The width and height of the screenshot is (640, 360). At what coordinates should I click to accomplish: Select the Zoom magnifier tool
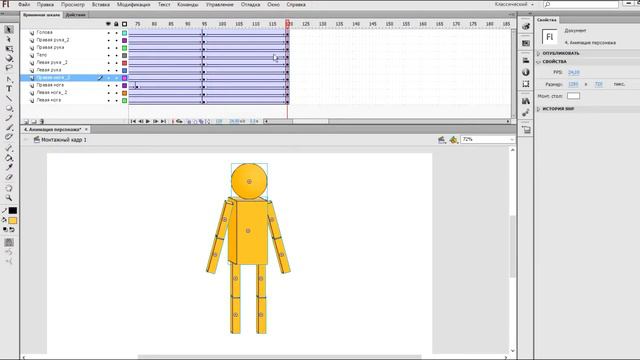9,198
